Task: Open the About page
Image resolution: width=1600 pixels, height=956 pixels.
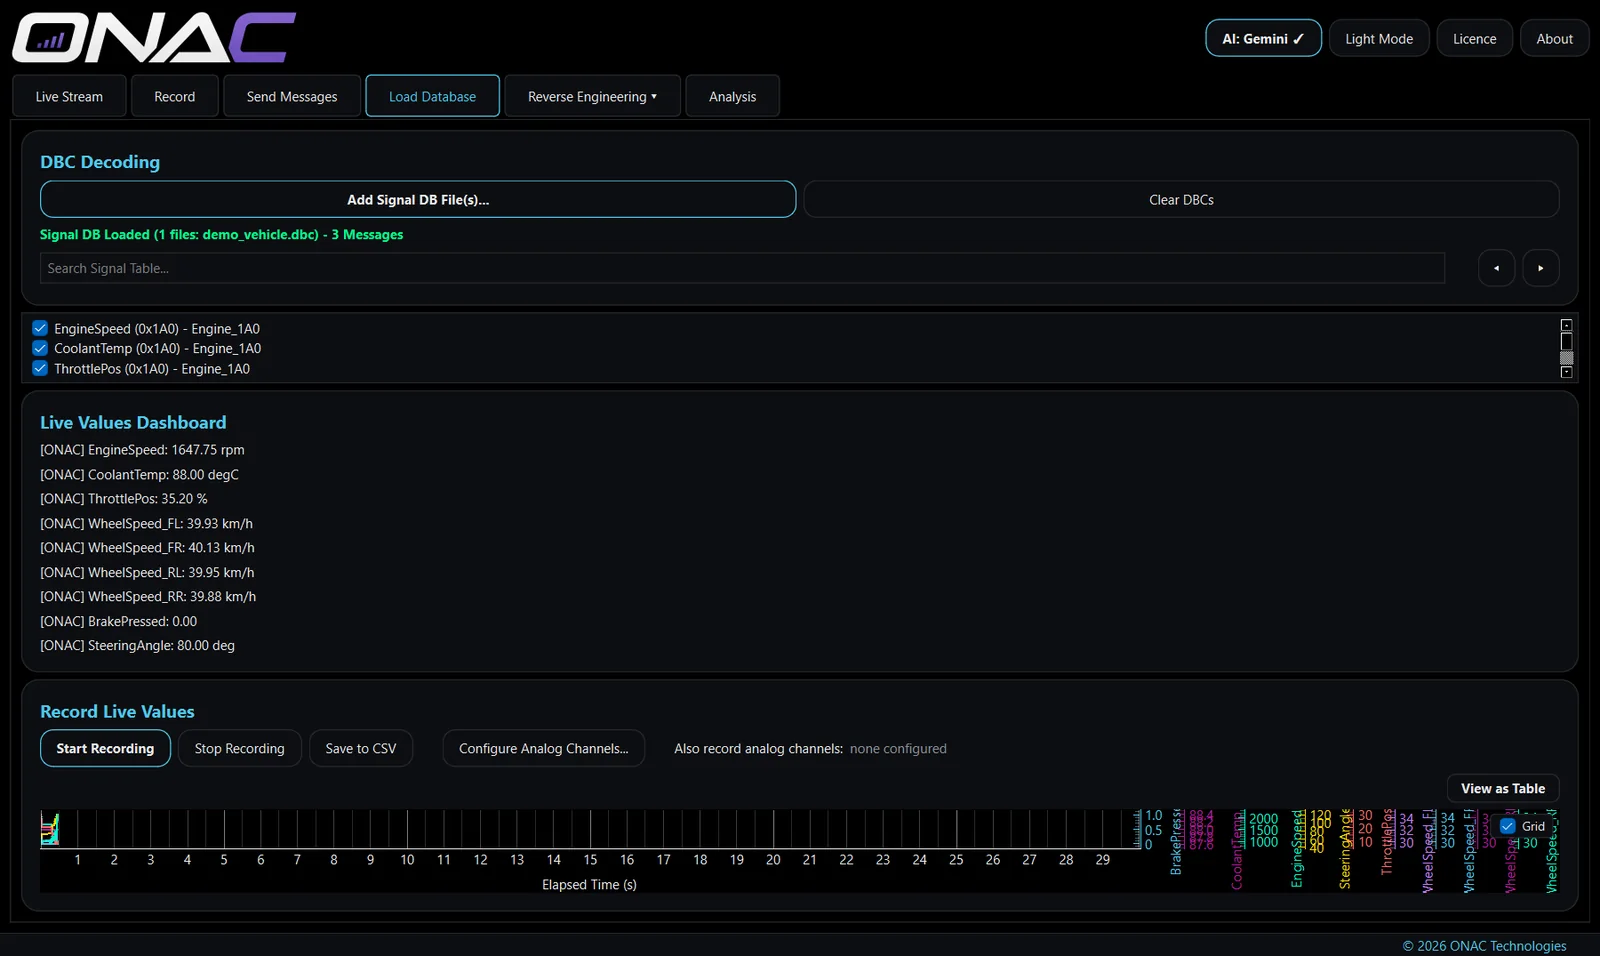Action: pos(1555,38)
